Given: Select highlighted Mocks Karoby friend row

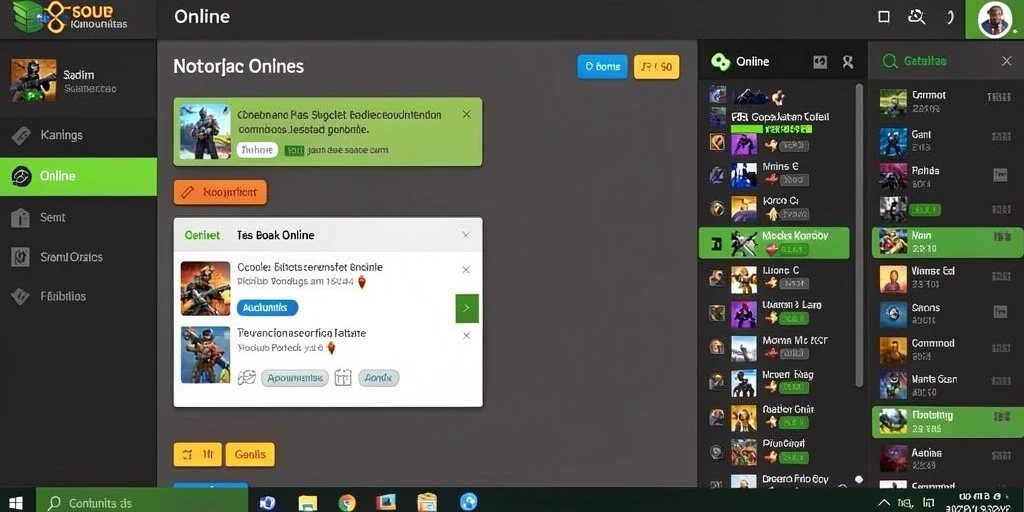Looking at the screenshot, I should pos(774,243).
